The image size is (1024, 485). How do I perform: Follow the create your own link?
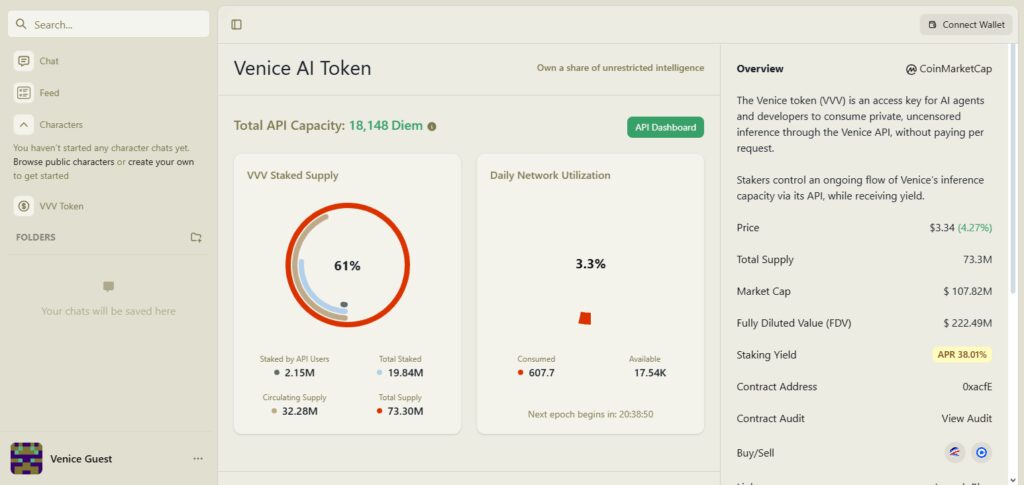pos(161,162)
